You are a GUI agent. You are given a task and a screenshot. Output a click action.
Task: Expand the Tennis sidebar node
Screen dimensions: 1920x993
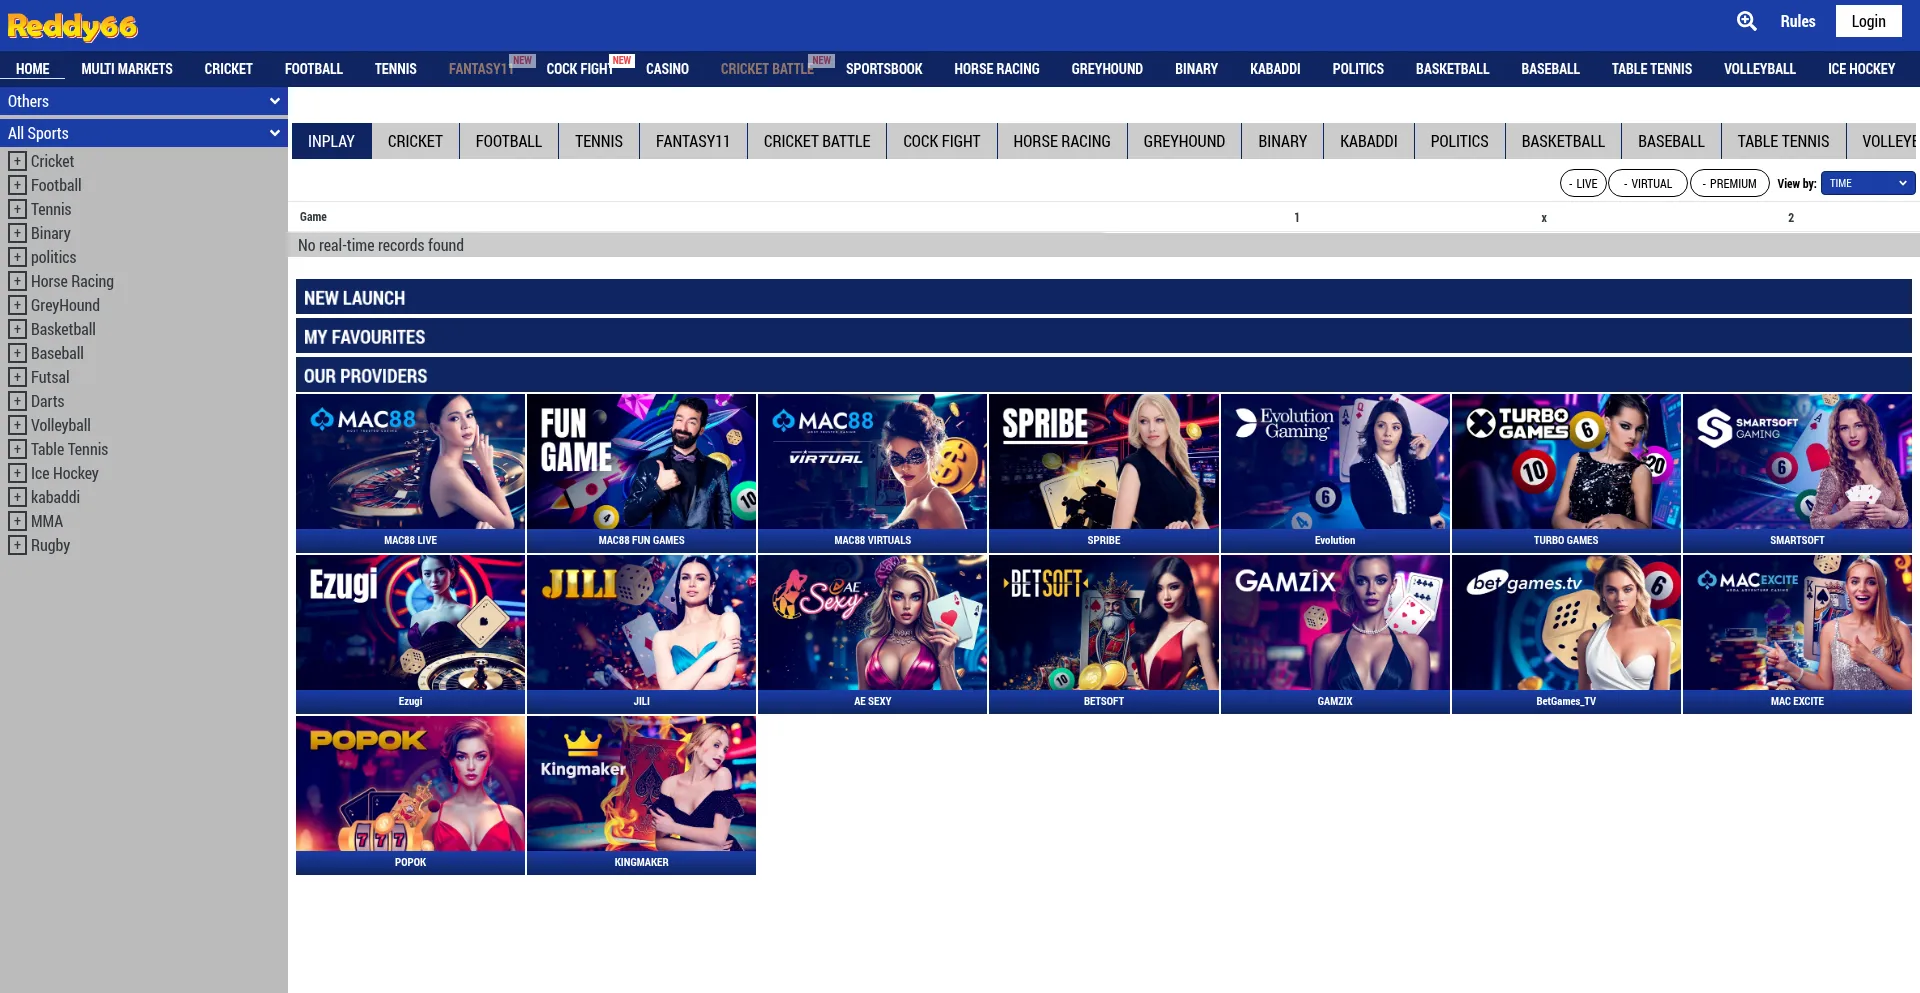(x=17, y=209)
